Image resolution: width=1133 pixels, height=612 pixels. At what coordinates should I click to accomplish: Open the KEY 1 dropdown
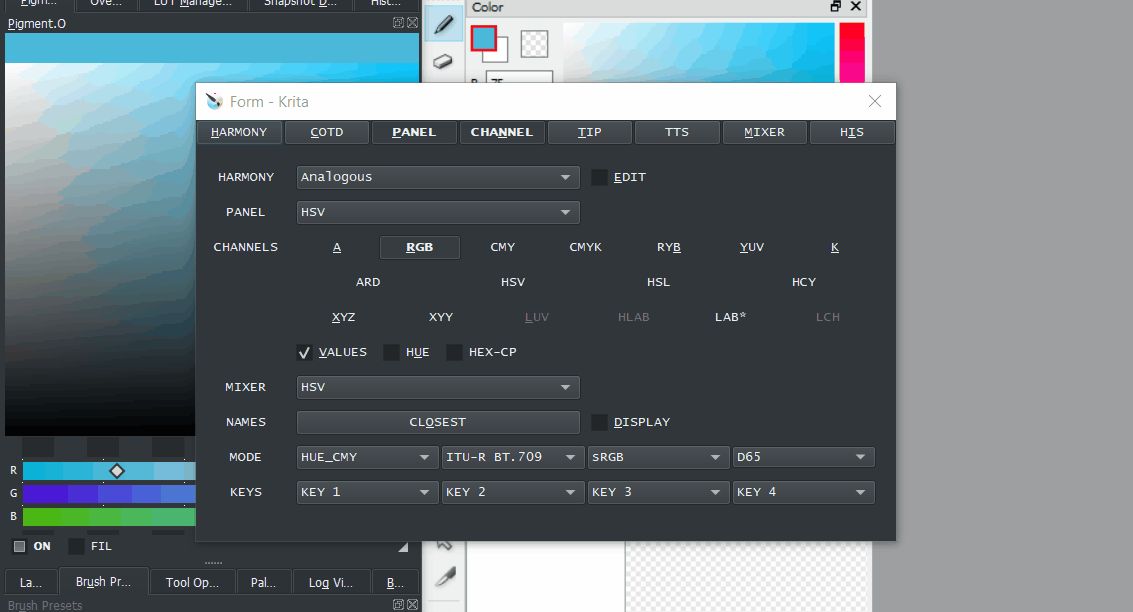(x=367, y=492)
